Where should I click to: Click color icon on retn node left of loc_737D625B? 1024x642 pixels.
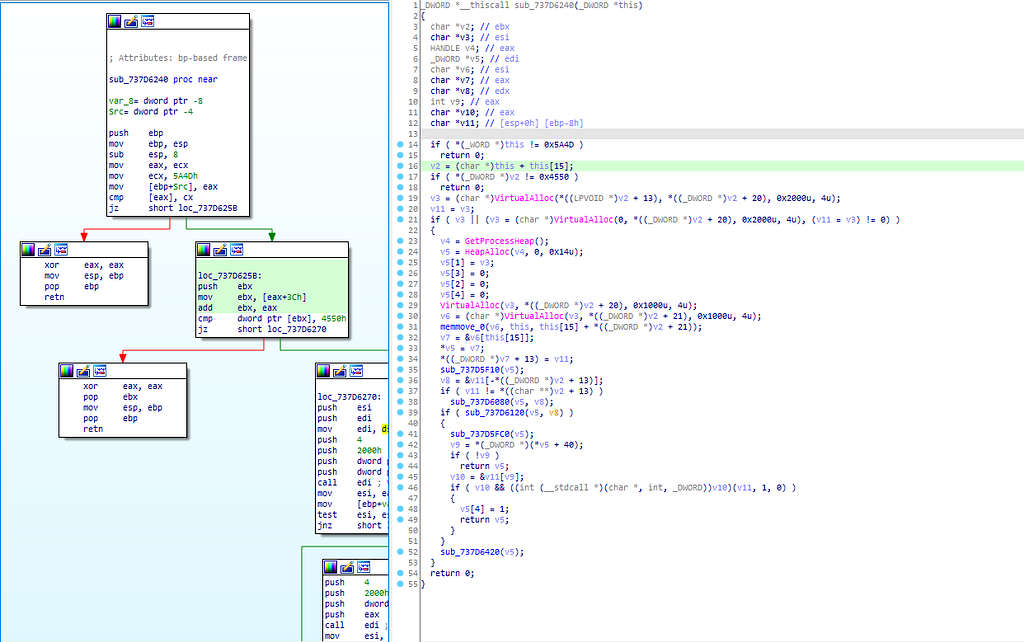[27, 249]
